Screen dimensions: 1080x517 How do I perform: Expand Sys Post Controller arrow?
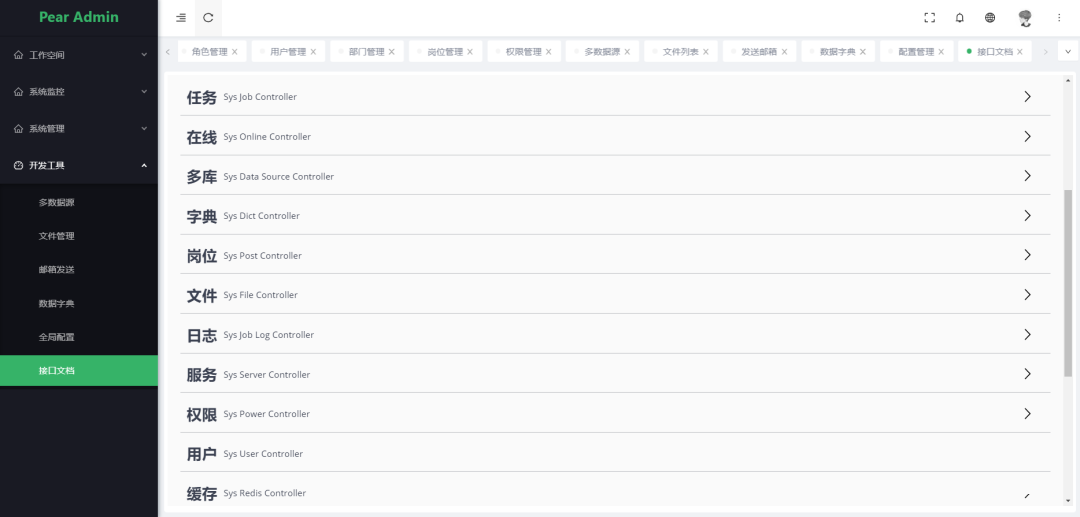point(1028,255)
